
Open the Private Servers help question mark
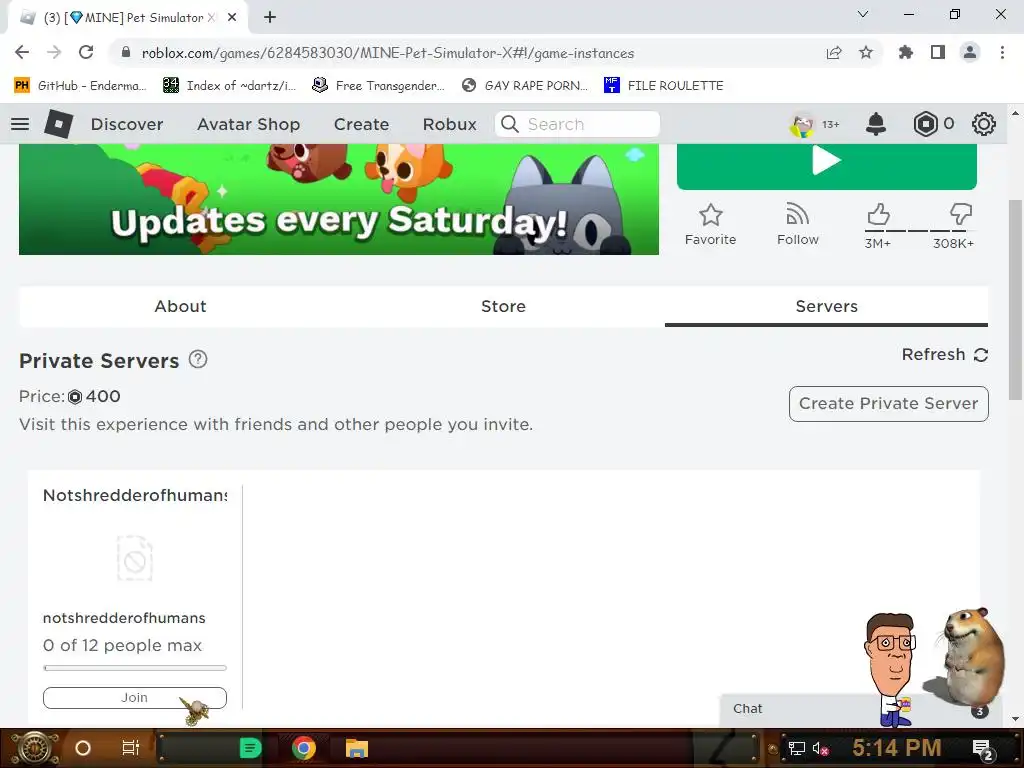pyautogui.click(x=198, y=359)
